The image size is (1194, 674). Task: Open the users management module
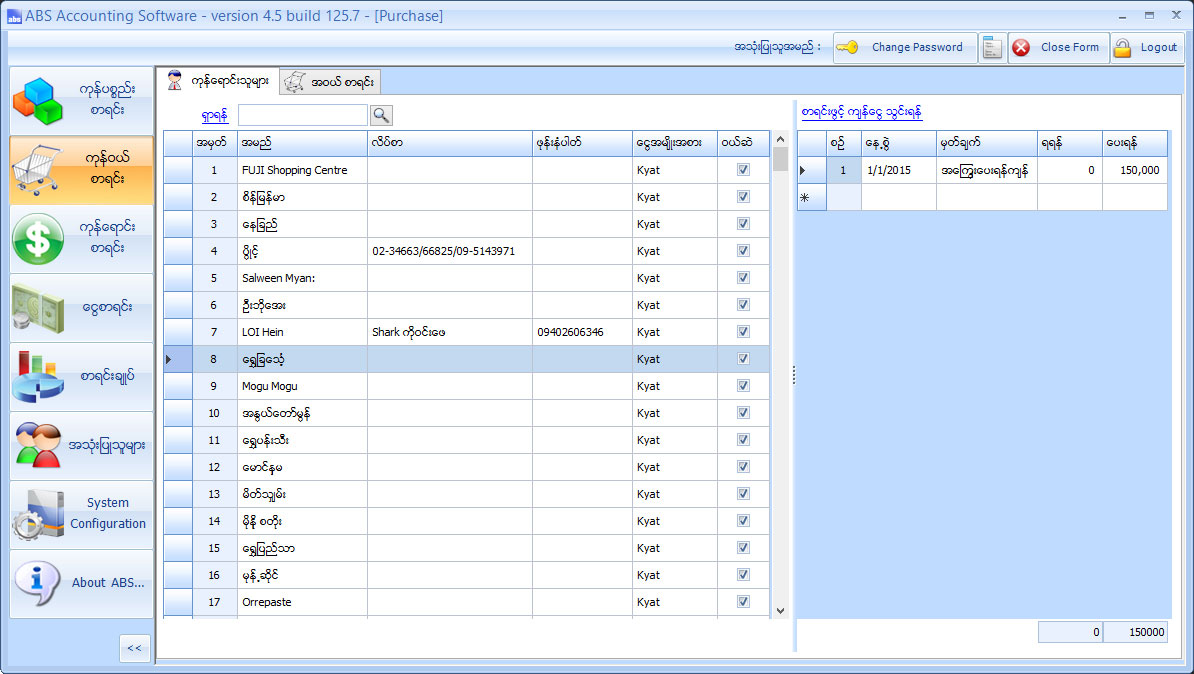82,446
